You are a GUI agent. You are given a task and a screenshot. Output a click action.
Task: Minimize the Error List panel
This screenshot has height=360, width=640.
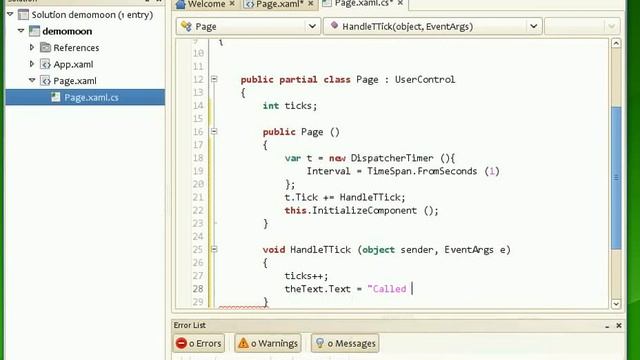point(607,326)
